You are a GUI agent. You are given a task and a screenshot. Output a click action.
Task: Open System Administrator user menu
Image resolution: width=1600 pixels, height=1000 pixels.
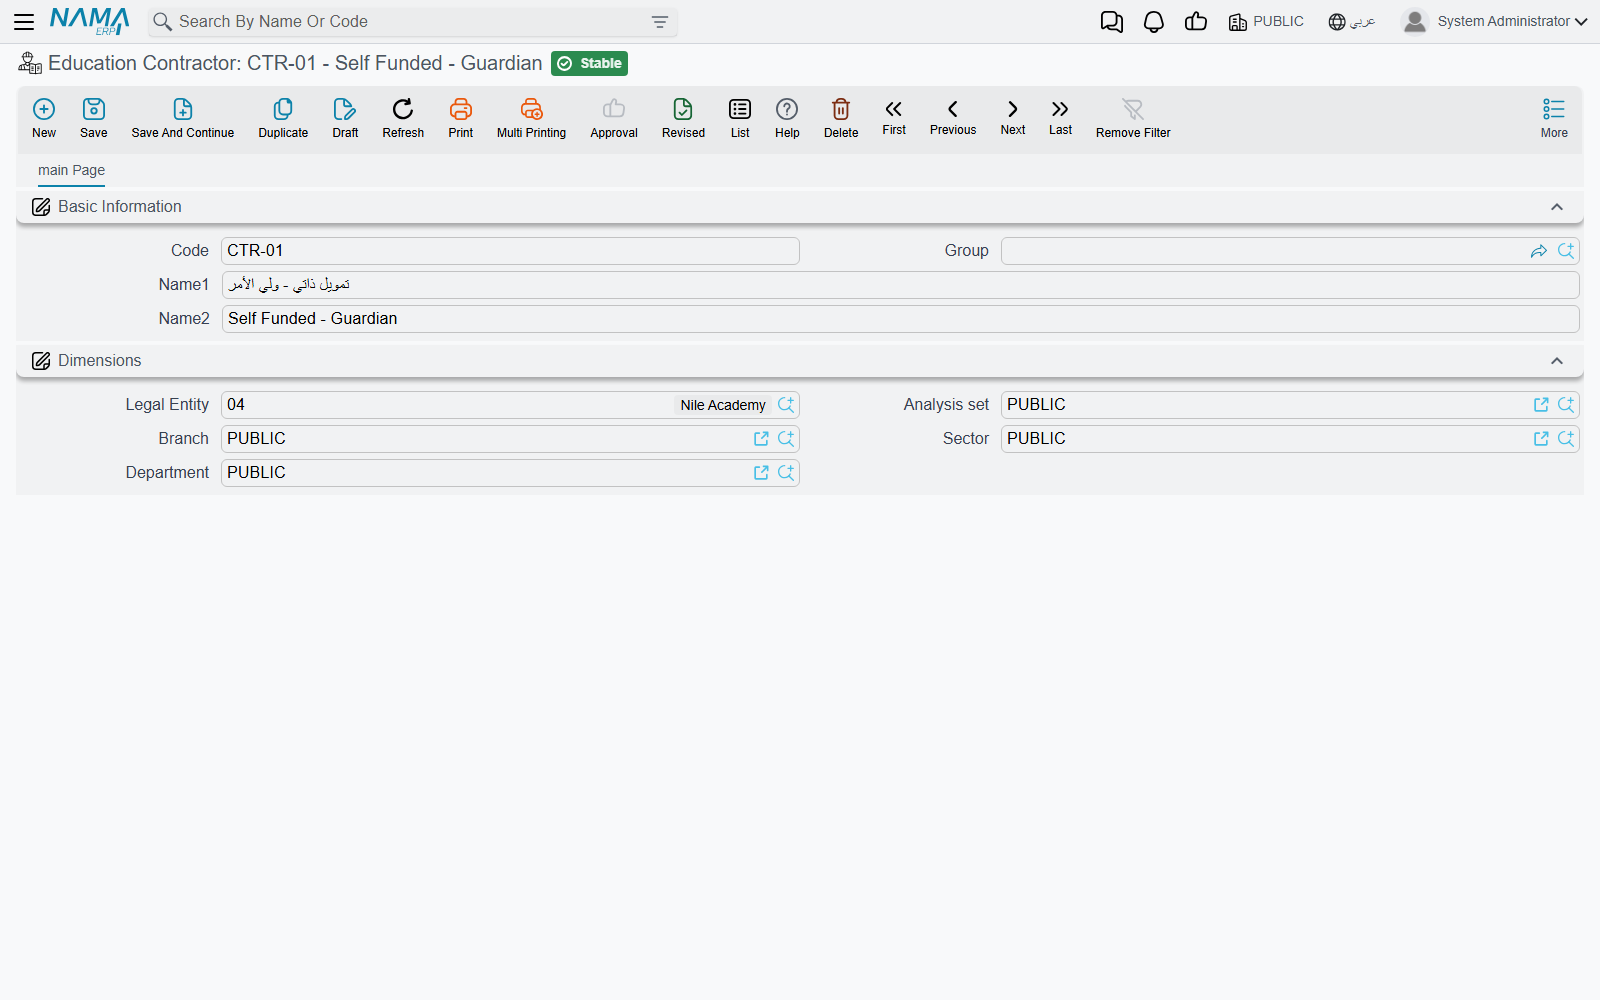tap(1495, 21)
